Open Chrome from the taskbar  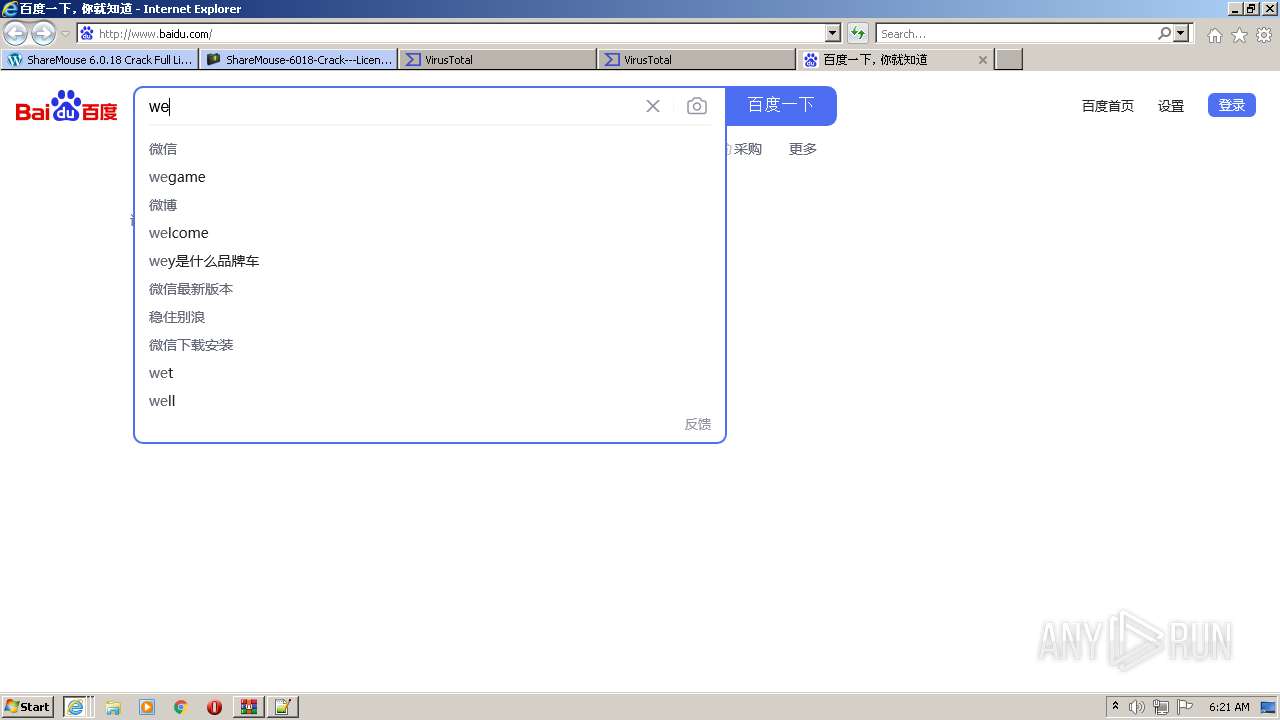[x=181, y=706]
